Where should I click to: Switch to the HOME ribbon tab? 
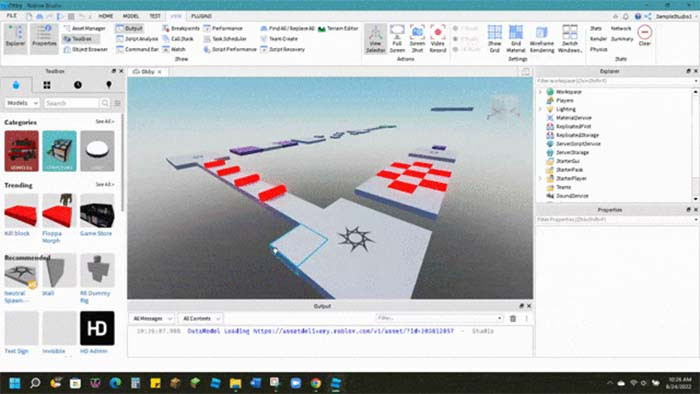click(106, 16)
